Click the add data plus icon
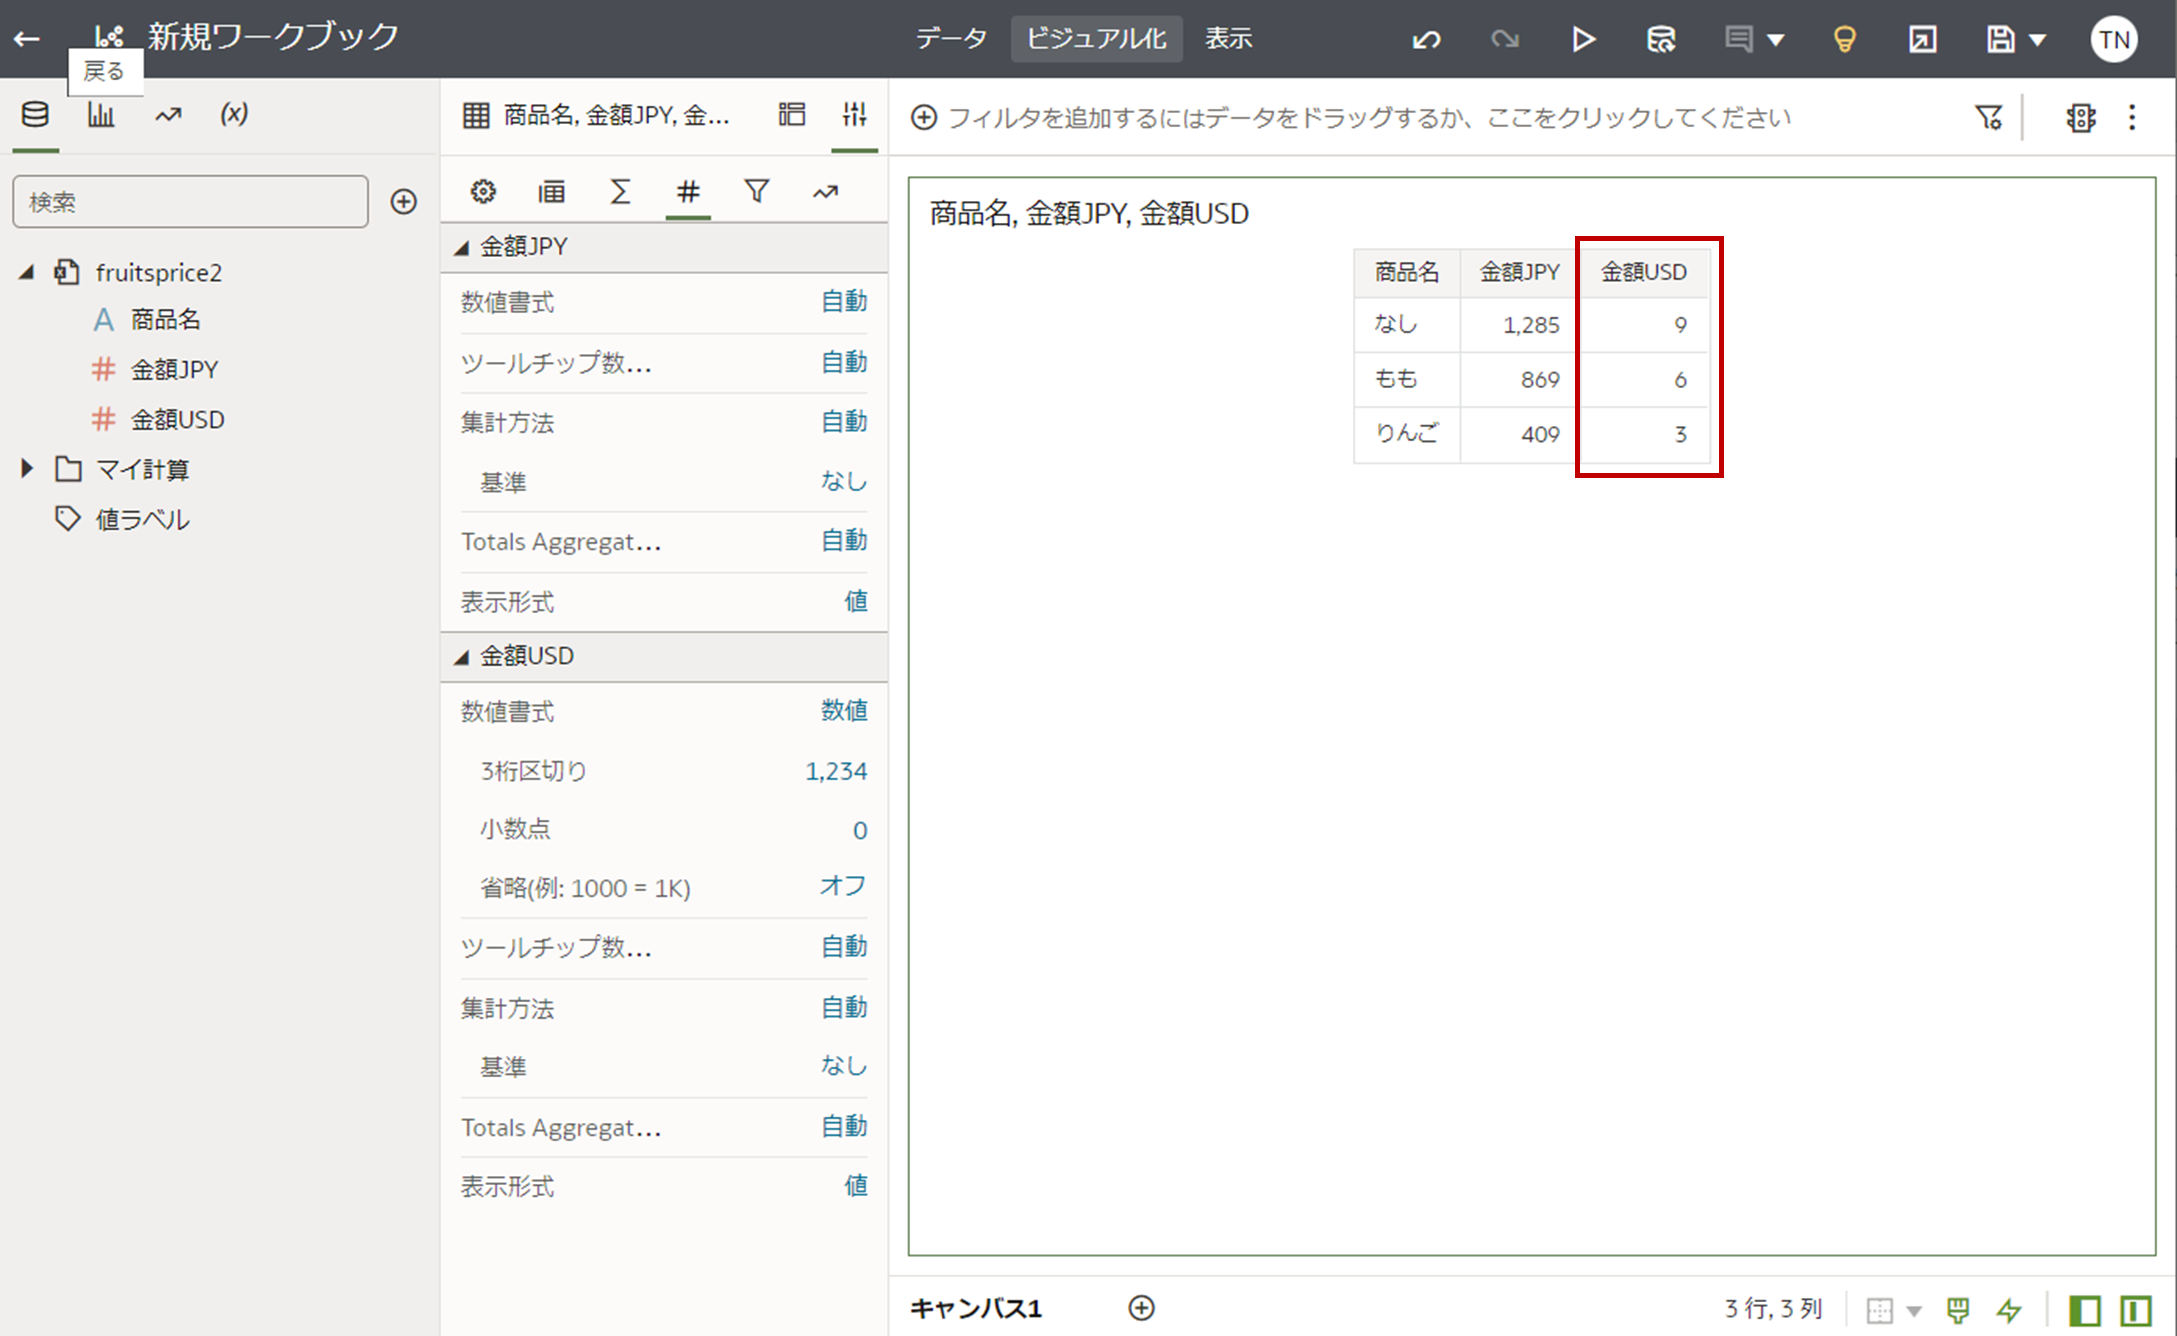Image resolution: width=2177 pixels, height=1336 pixels. tap(404, 202)
